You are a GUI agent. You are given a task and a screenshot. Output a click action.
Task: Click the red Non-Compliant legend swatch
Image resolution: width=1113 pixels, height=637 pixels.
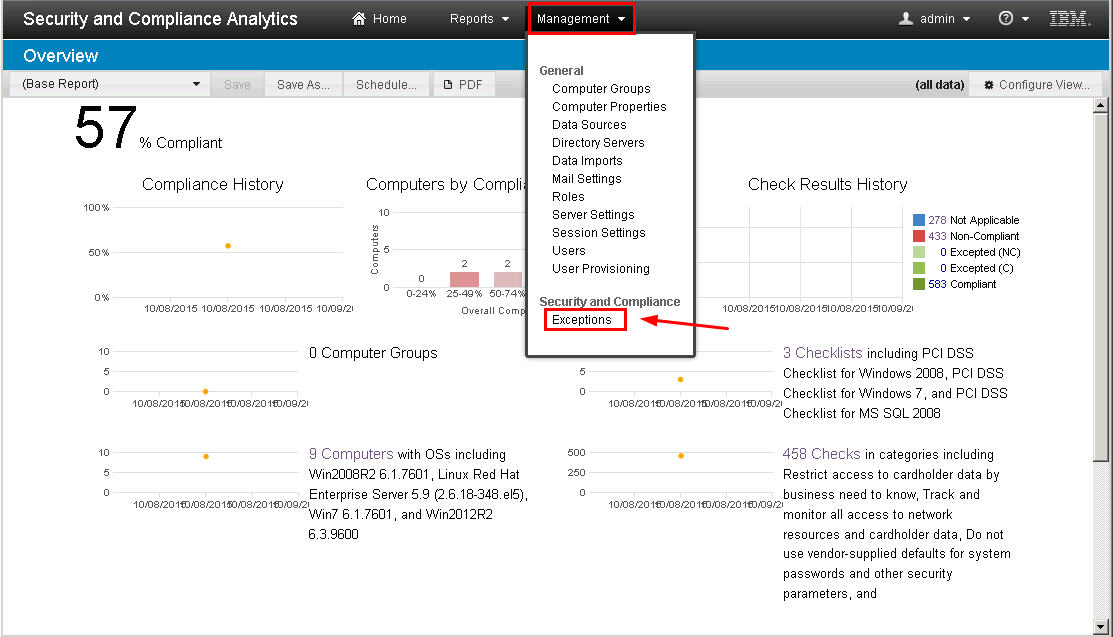click(919, 236)
